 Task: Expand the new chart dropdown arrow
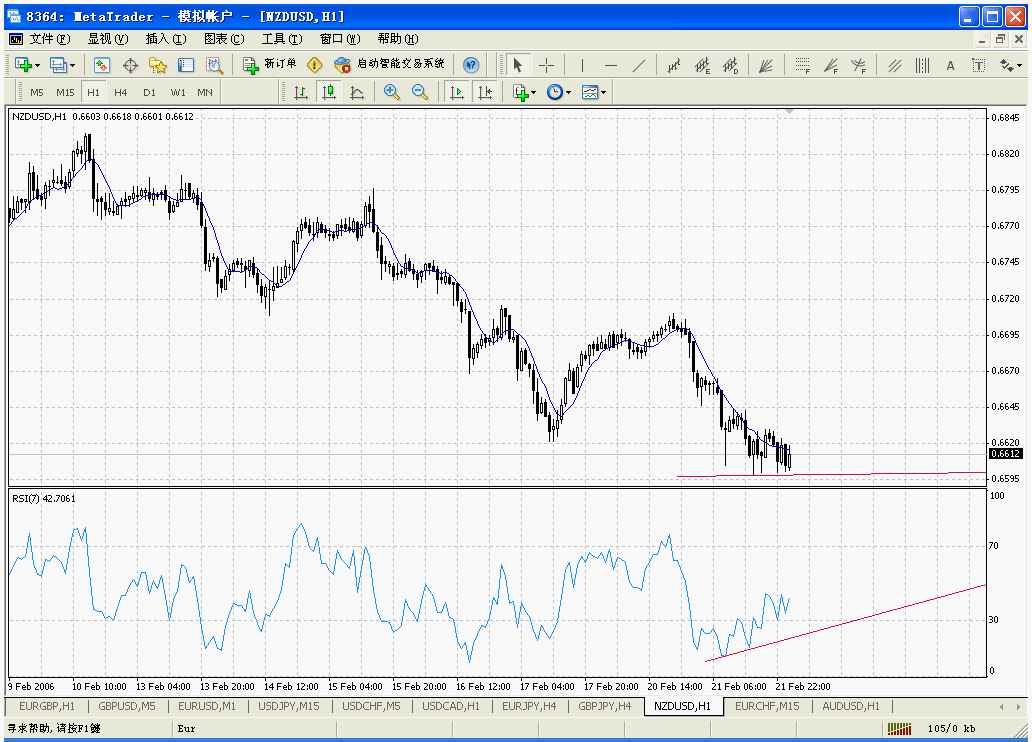coord(38,65)
